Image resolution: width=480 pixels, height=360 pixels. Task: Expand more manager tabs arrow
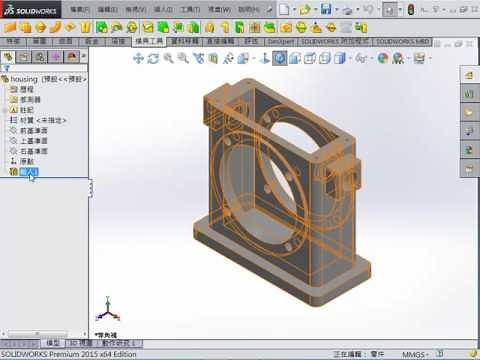coord(84,57)
